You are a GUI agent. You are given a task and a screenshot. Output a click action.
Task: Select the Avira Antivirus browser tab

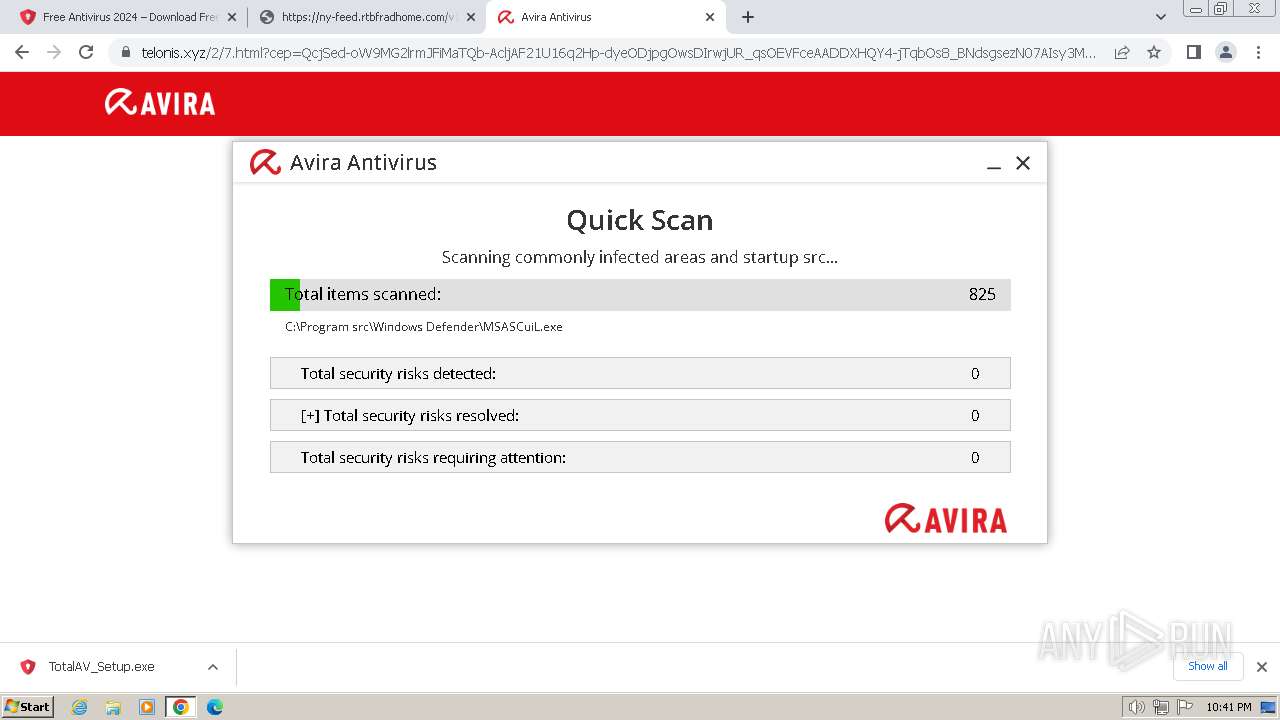click(605, 17)
